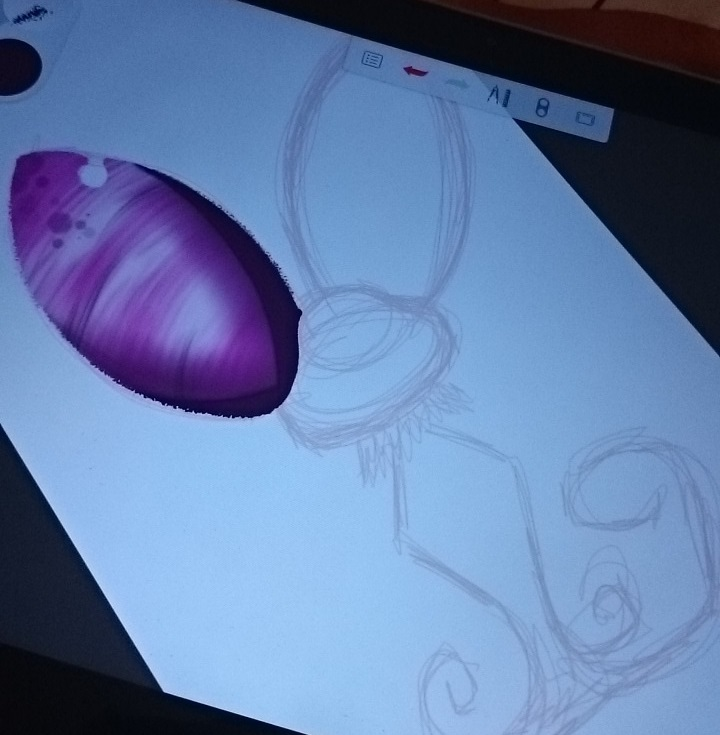This screenshot has height=735, width=720.
Task: Open the compass and ruler tools panel
Action: (499, 96)
